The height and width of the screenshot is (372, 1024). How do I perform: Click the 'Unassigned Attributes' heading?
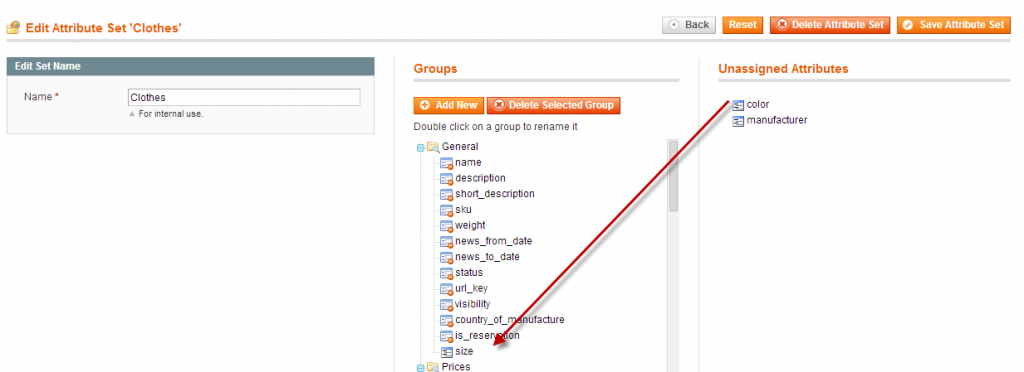[783, 69]
